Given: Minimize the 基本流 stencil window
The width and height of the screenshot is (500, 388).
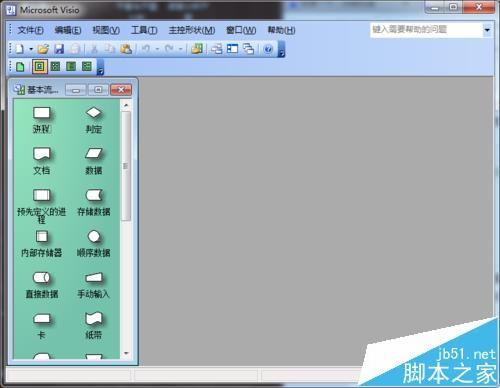Looking at the screenshot, I should (x=76, y=90).
